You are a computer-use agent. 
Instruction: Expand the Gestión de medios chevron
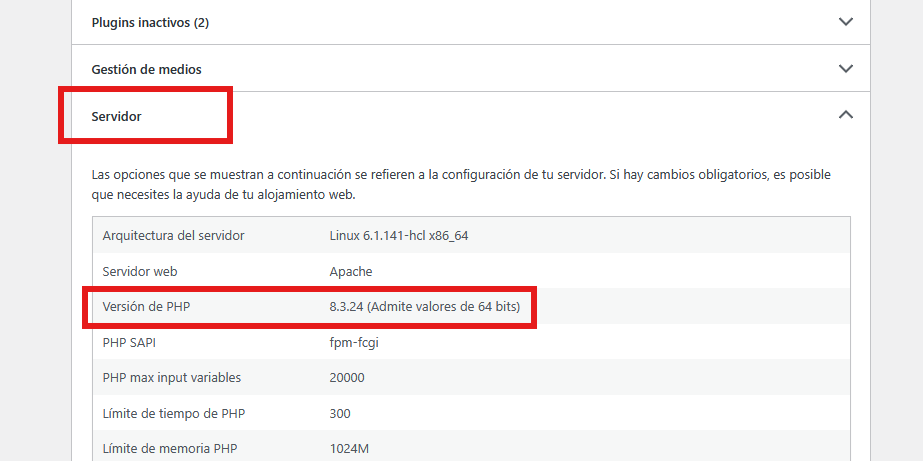[845, 69]
